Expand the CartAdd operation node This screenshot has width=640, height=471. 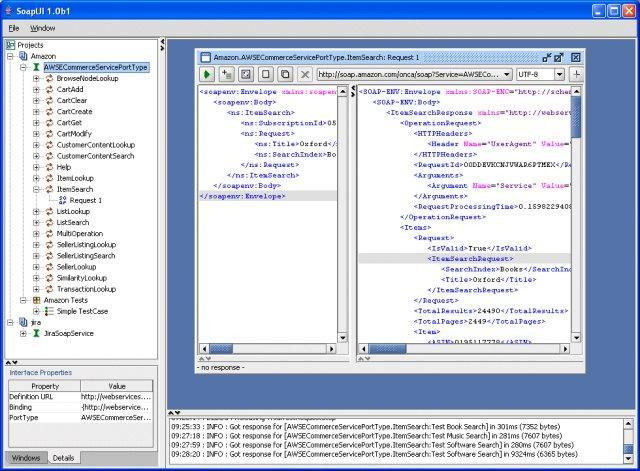(36, 90)
